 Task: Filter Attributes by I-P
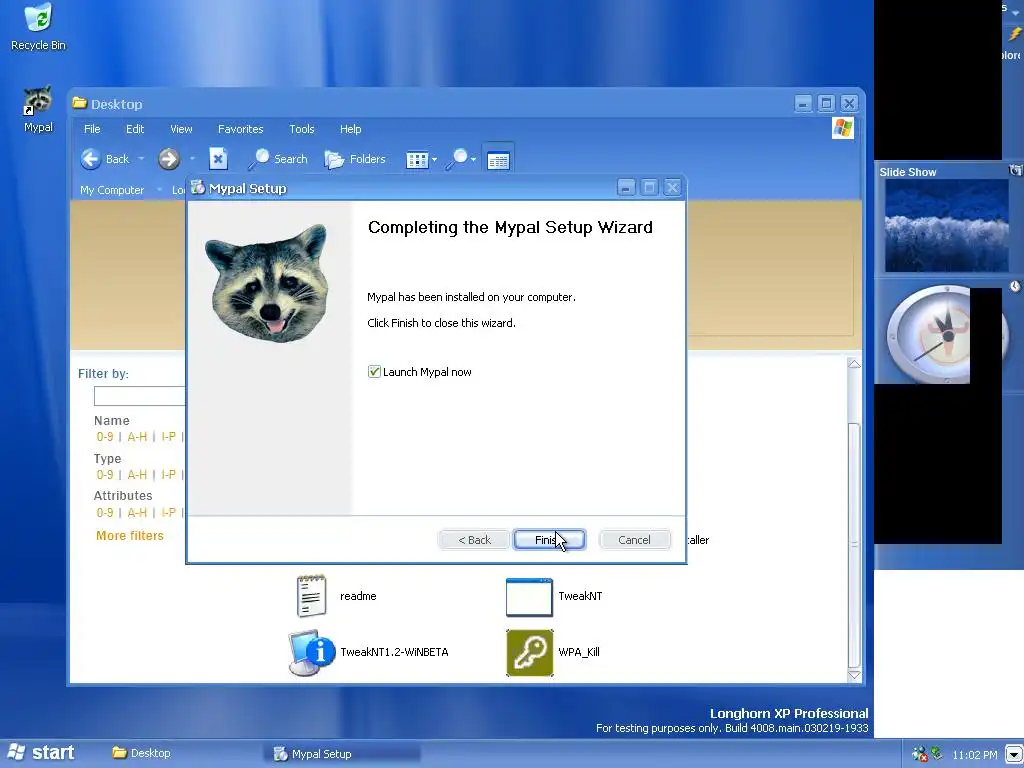[x=168, y=512]
